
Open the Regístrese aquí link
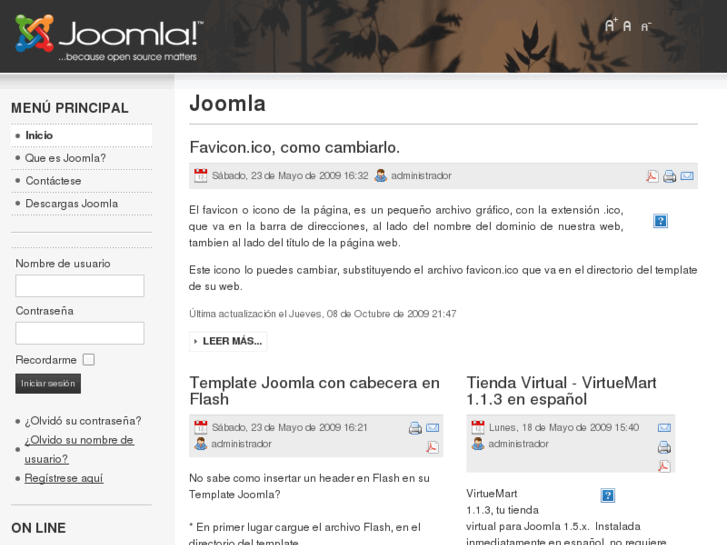click(x=64, y=478)
